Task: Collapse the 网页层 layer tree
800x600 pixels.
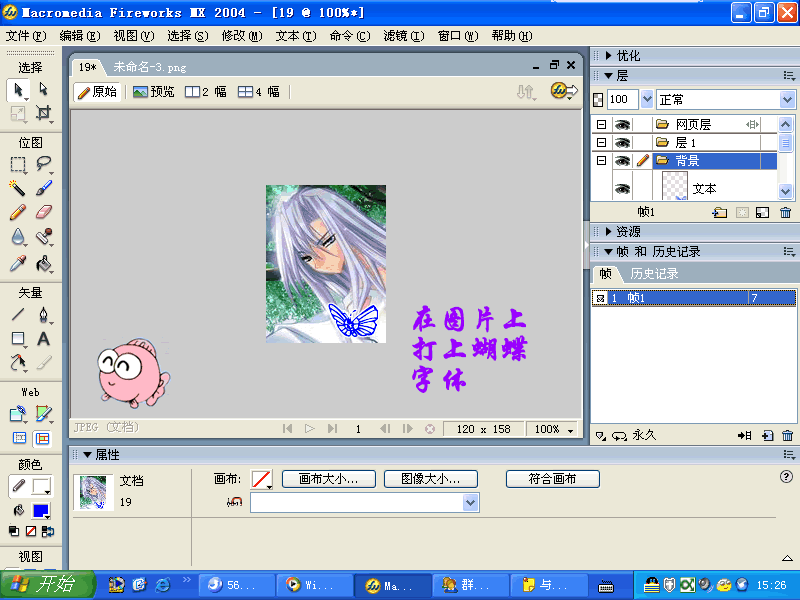Action: (602, 124)
